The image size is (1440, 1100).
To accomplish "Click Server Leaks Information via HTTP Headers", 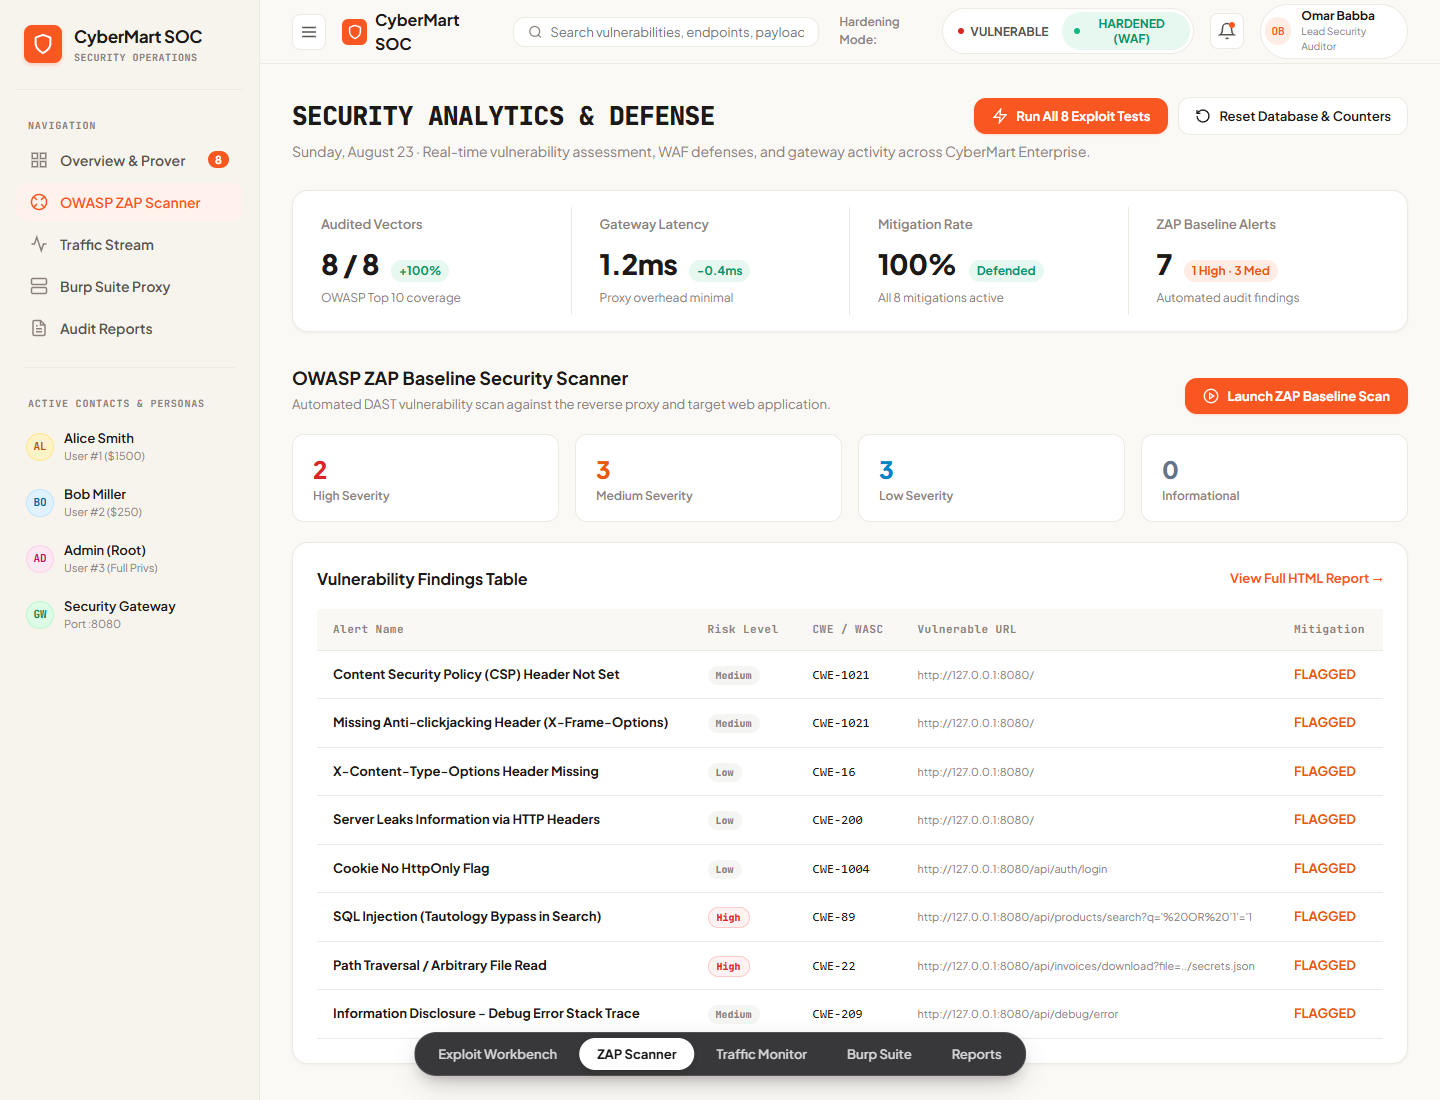I will click(x=466, y=819).
